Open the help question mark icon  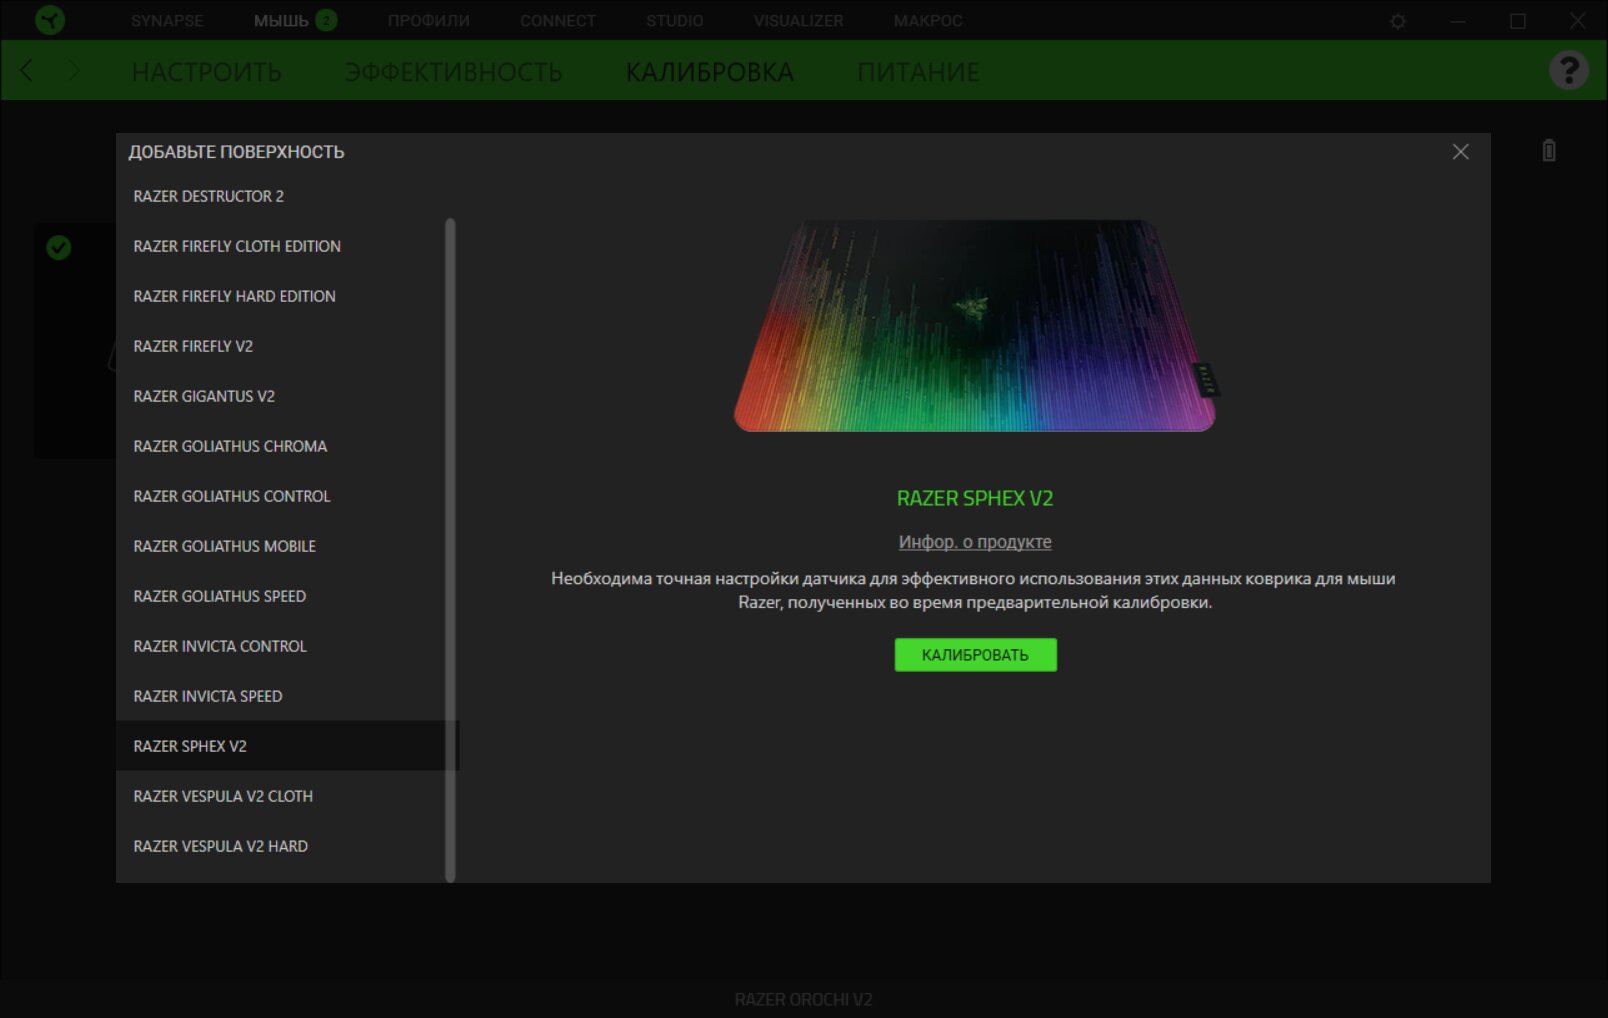[x=1568, y=70]
